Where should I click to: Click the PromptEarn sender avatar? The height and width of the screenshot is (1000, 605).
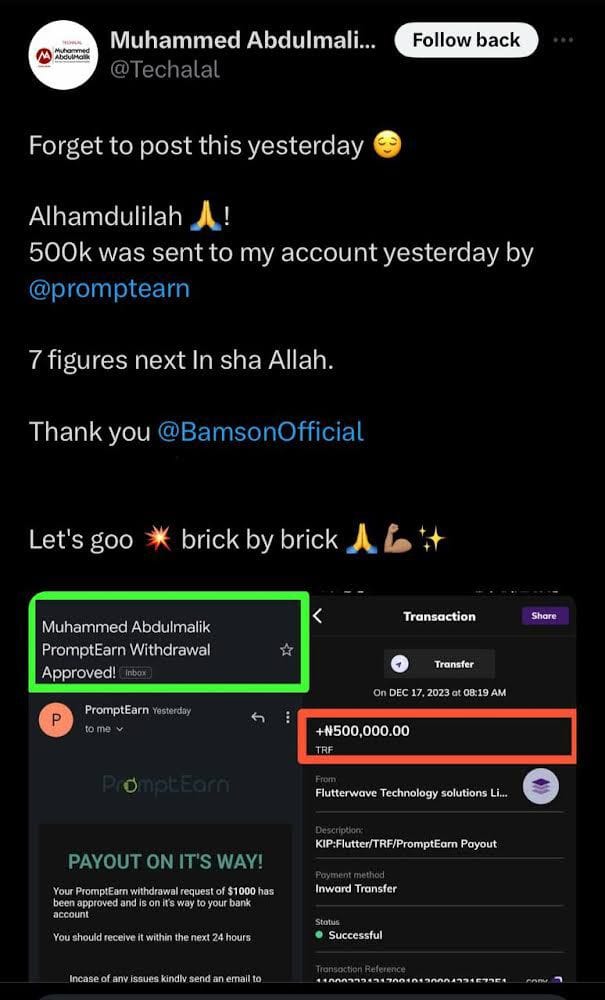pyautogui.click(x=56, y=720)
